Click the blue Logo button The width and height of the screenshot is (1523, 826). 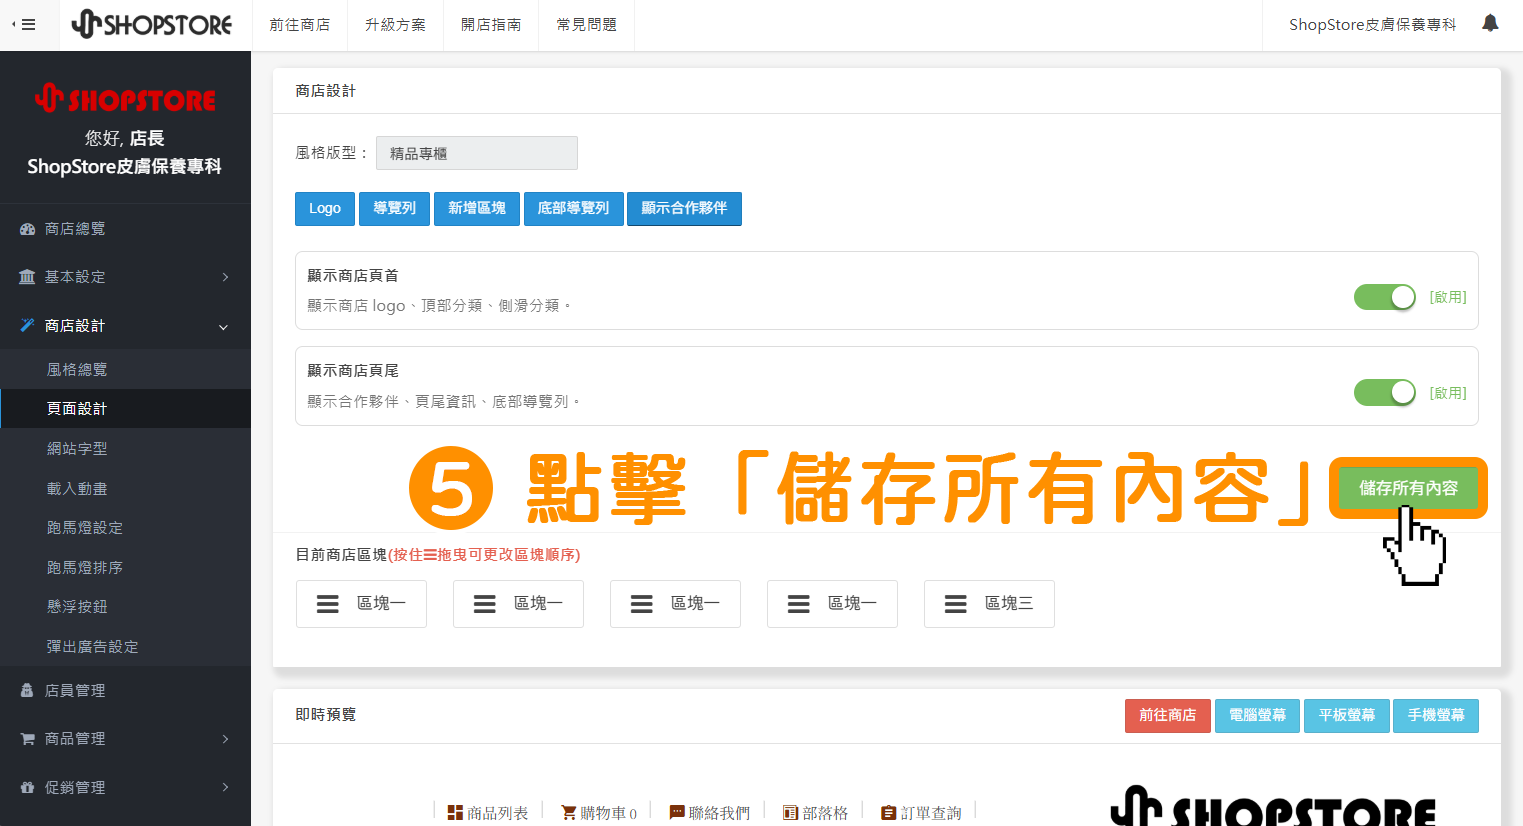point(325,209)
